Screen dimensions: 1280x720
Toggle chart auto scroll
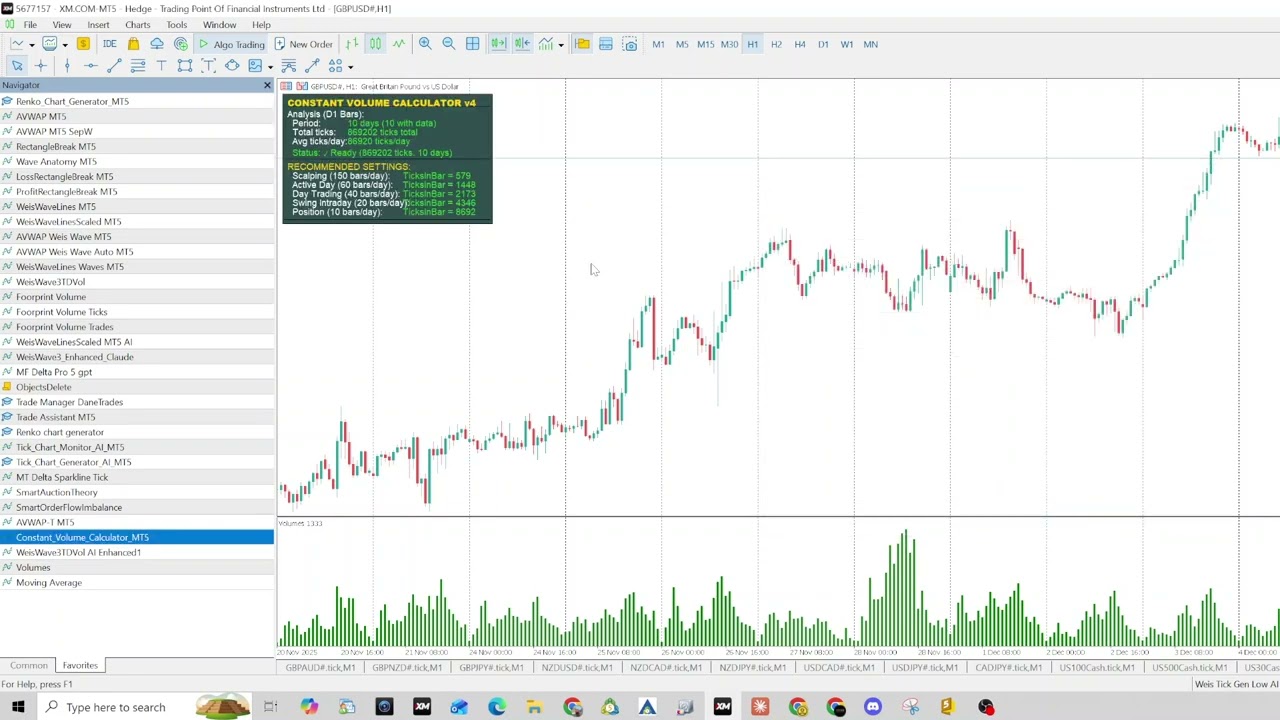(498, 44)
